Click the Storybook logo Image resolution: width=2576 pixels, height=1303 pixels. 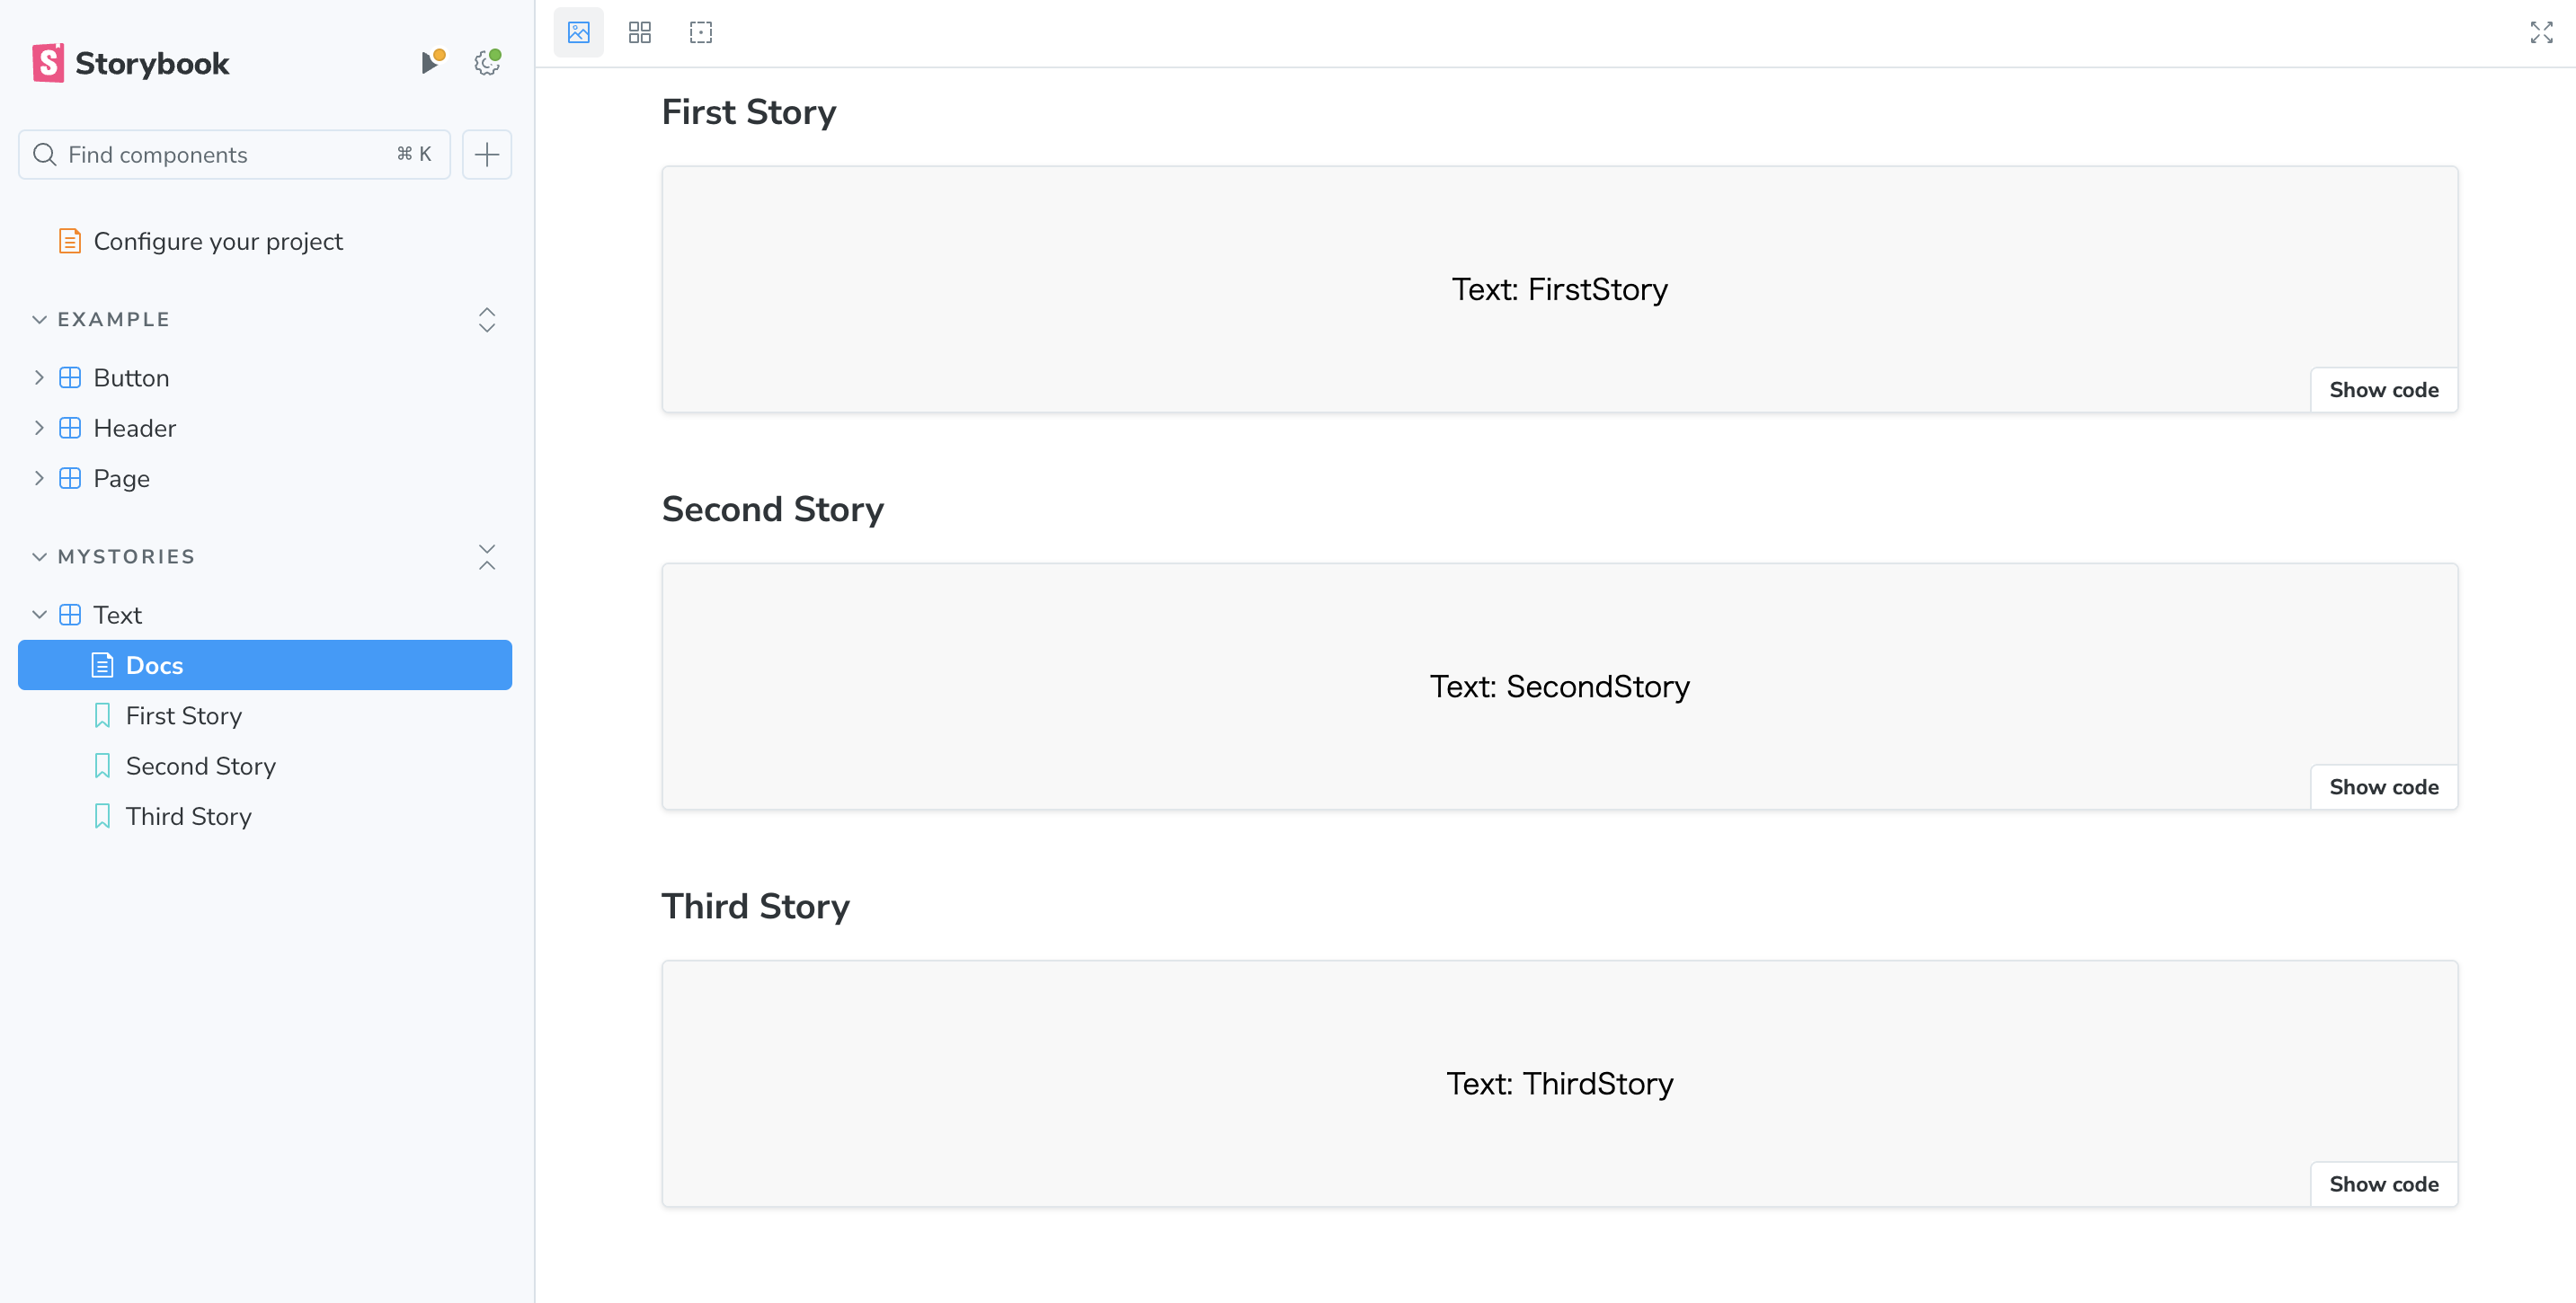pyautogui.click(x=131, y=63)
